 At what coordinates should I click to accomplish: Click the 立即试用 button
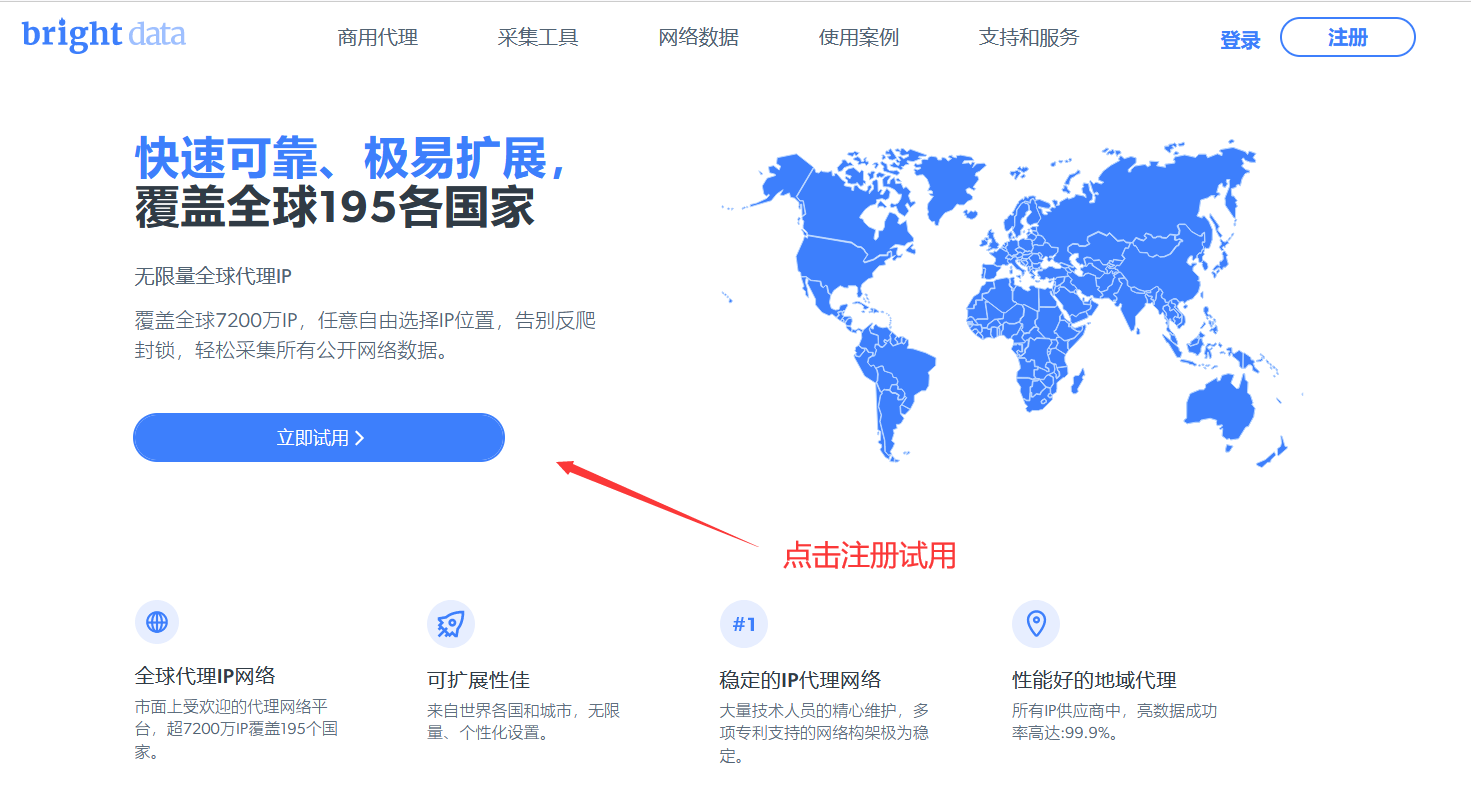click(x=318, y=437)
